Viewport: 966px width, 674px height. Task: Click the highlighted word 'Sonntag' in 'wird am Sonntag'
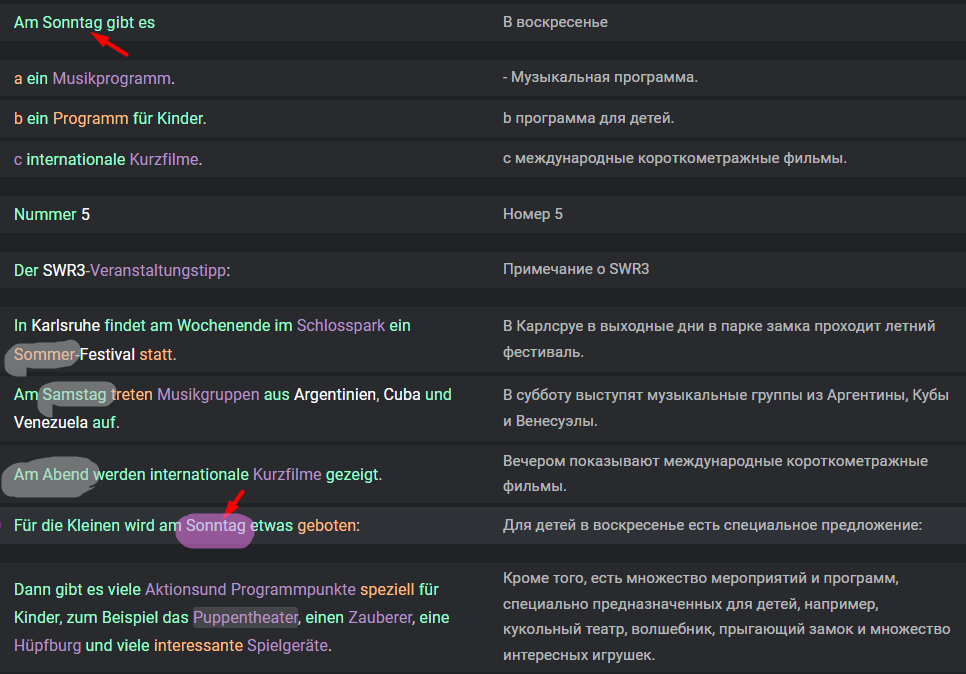[216, 526]
